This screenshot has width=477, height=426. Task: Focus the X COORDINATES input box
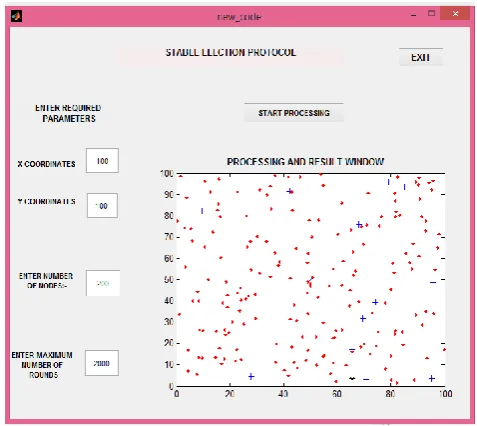(x=102, y=161)
